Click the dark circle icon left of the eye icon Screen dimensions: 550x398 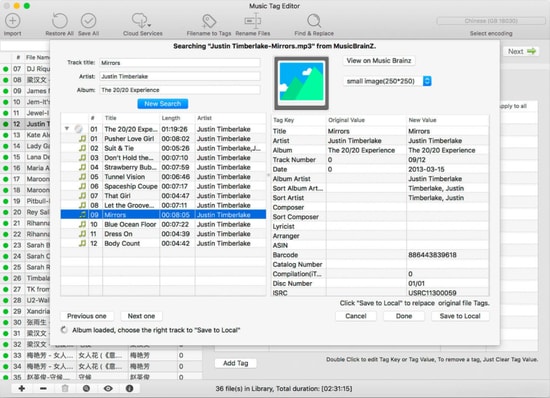86,388
